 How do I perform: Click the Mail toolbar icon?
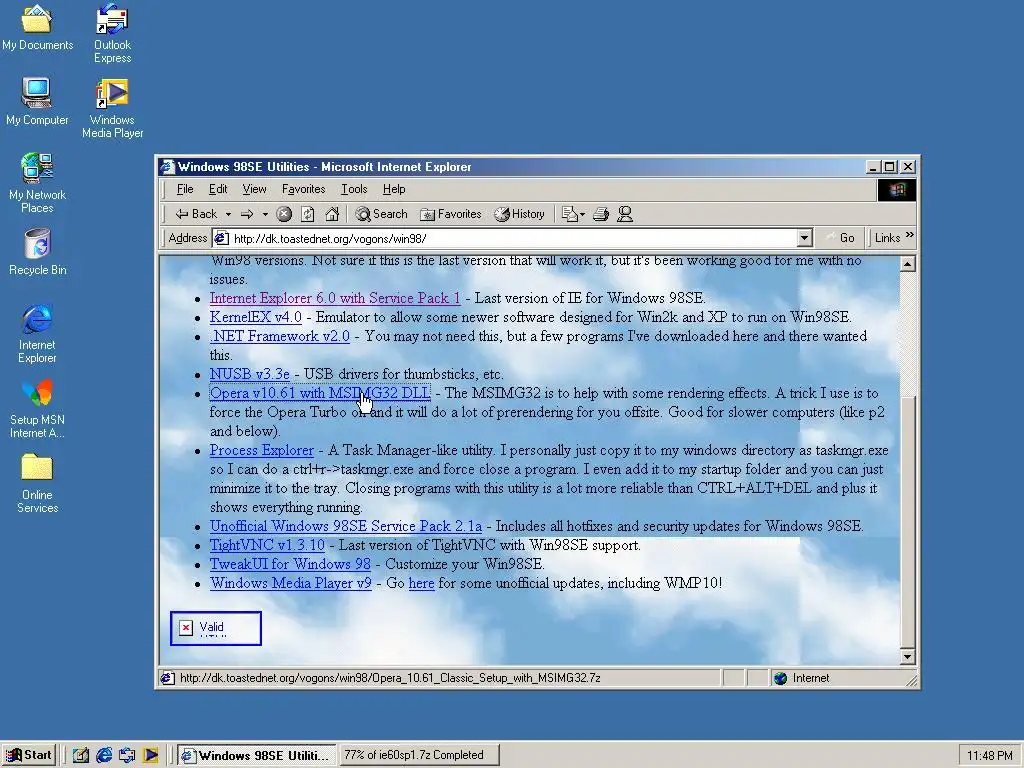click(x=569, y=214)
